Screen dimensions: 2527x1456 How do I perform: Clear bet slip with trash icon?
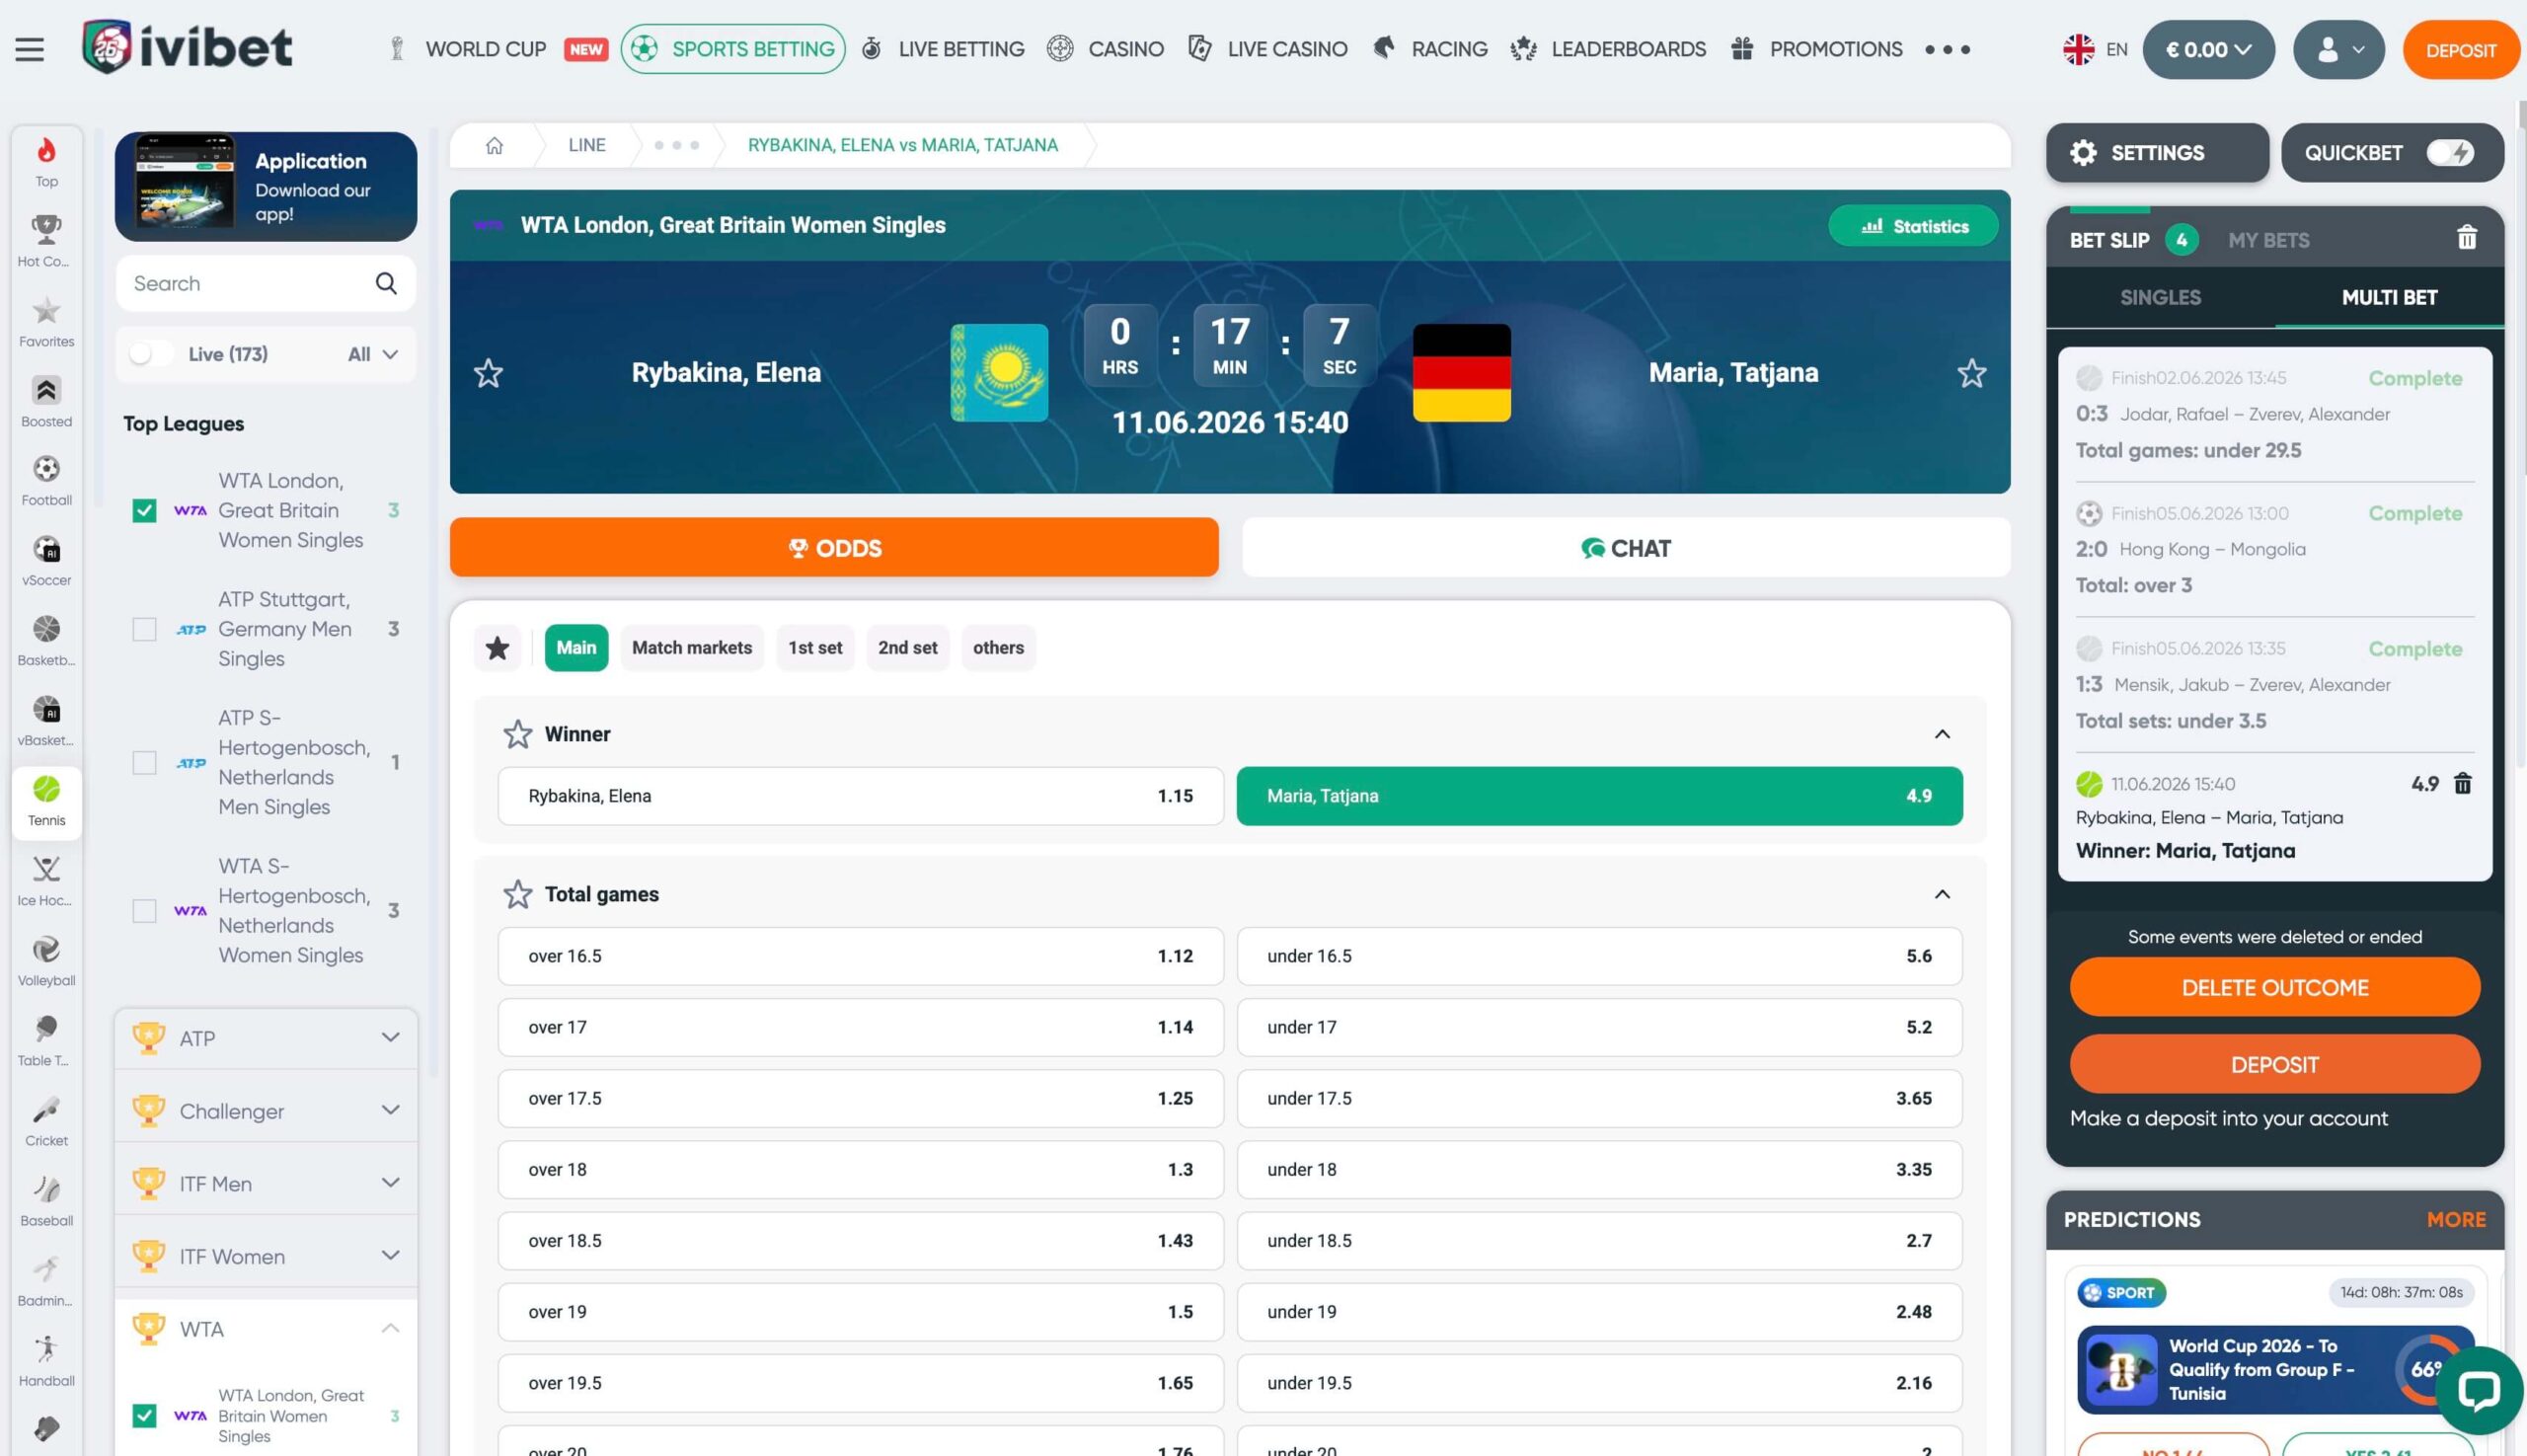tap(2466, 238)
